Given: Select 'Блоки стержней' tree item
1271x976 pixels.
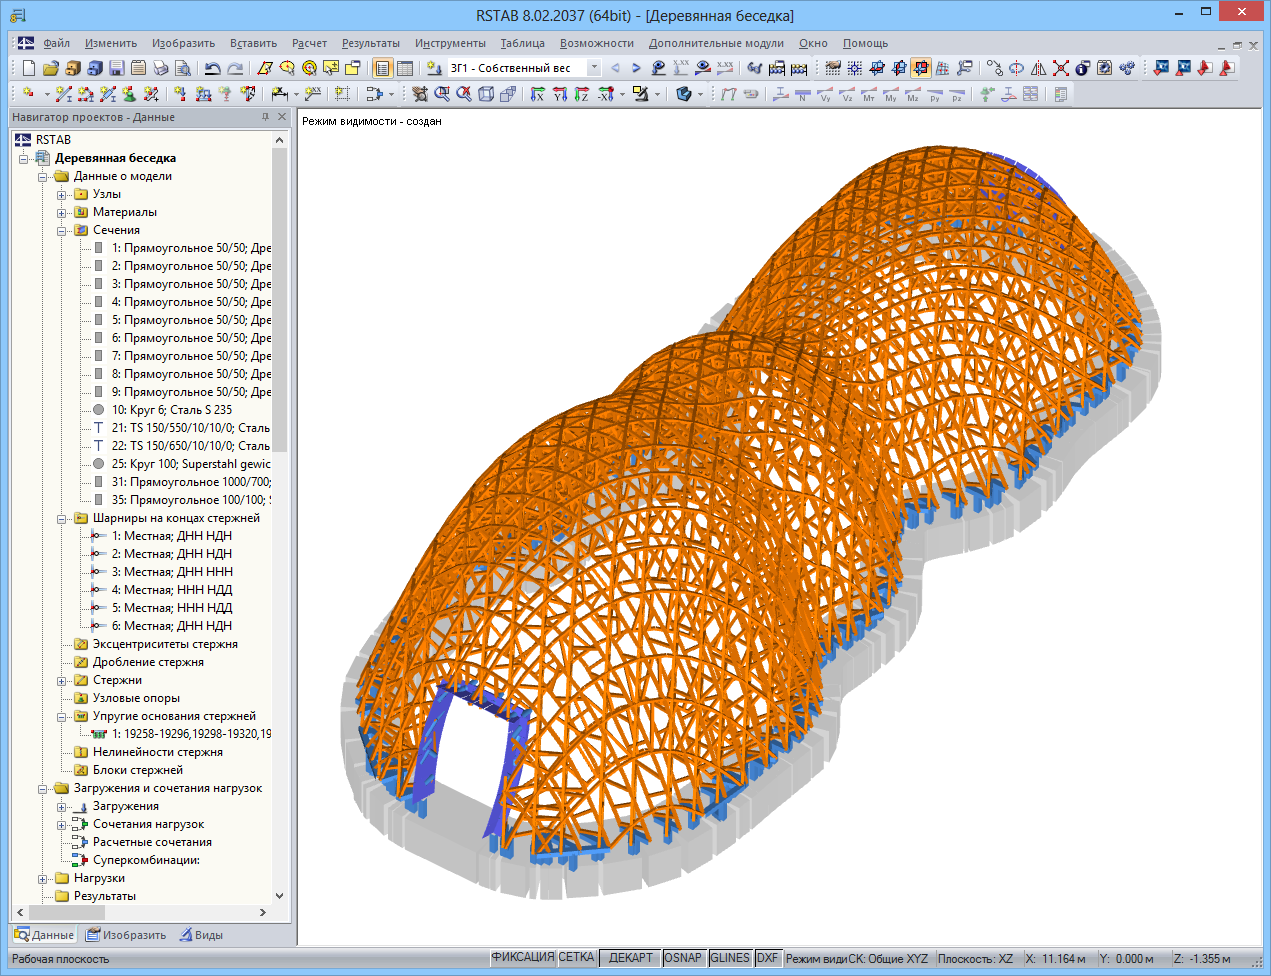Looking at the screenshot, I should coord(138,770).
